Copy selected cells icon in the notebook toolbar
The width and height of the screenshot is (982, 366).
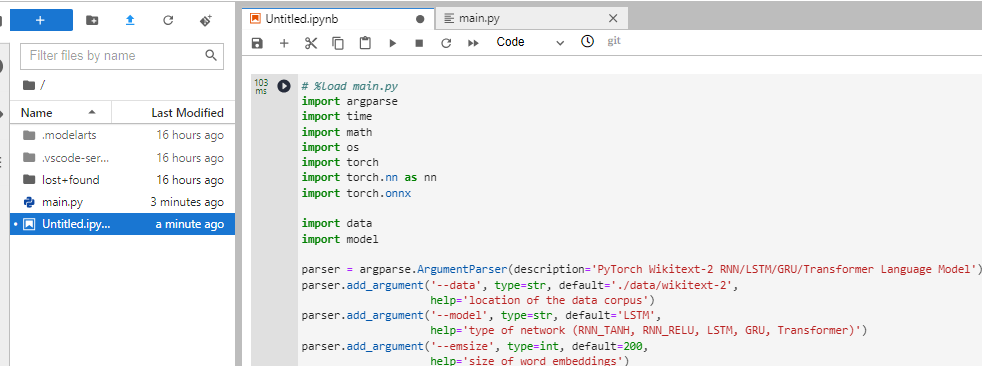pyautogui.click(x=338, y=43)
